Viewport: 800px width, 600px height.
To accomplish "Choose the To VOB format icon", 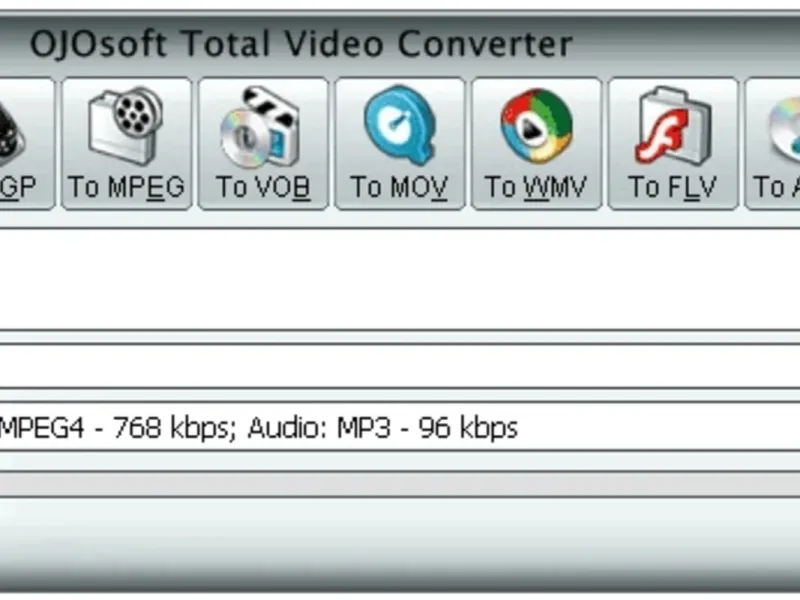I will point(263,143).
